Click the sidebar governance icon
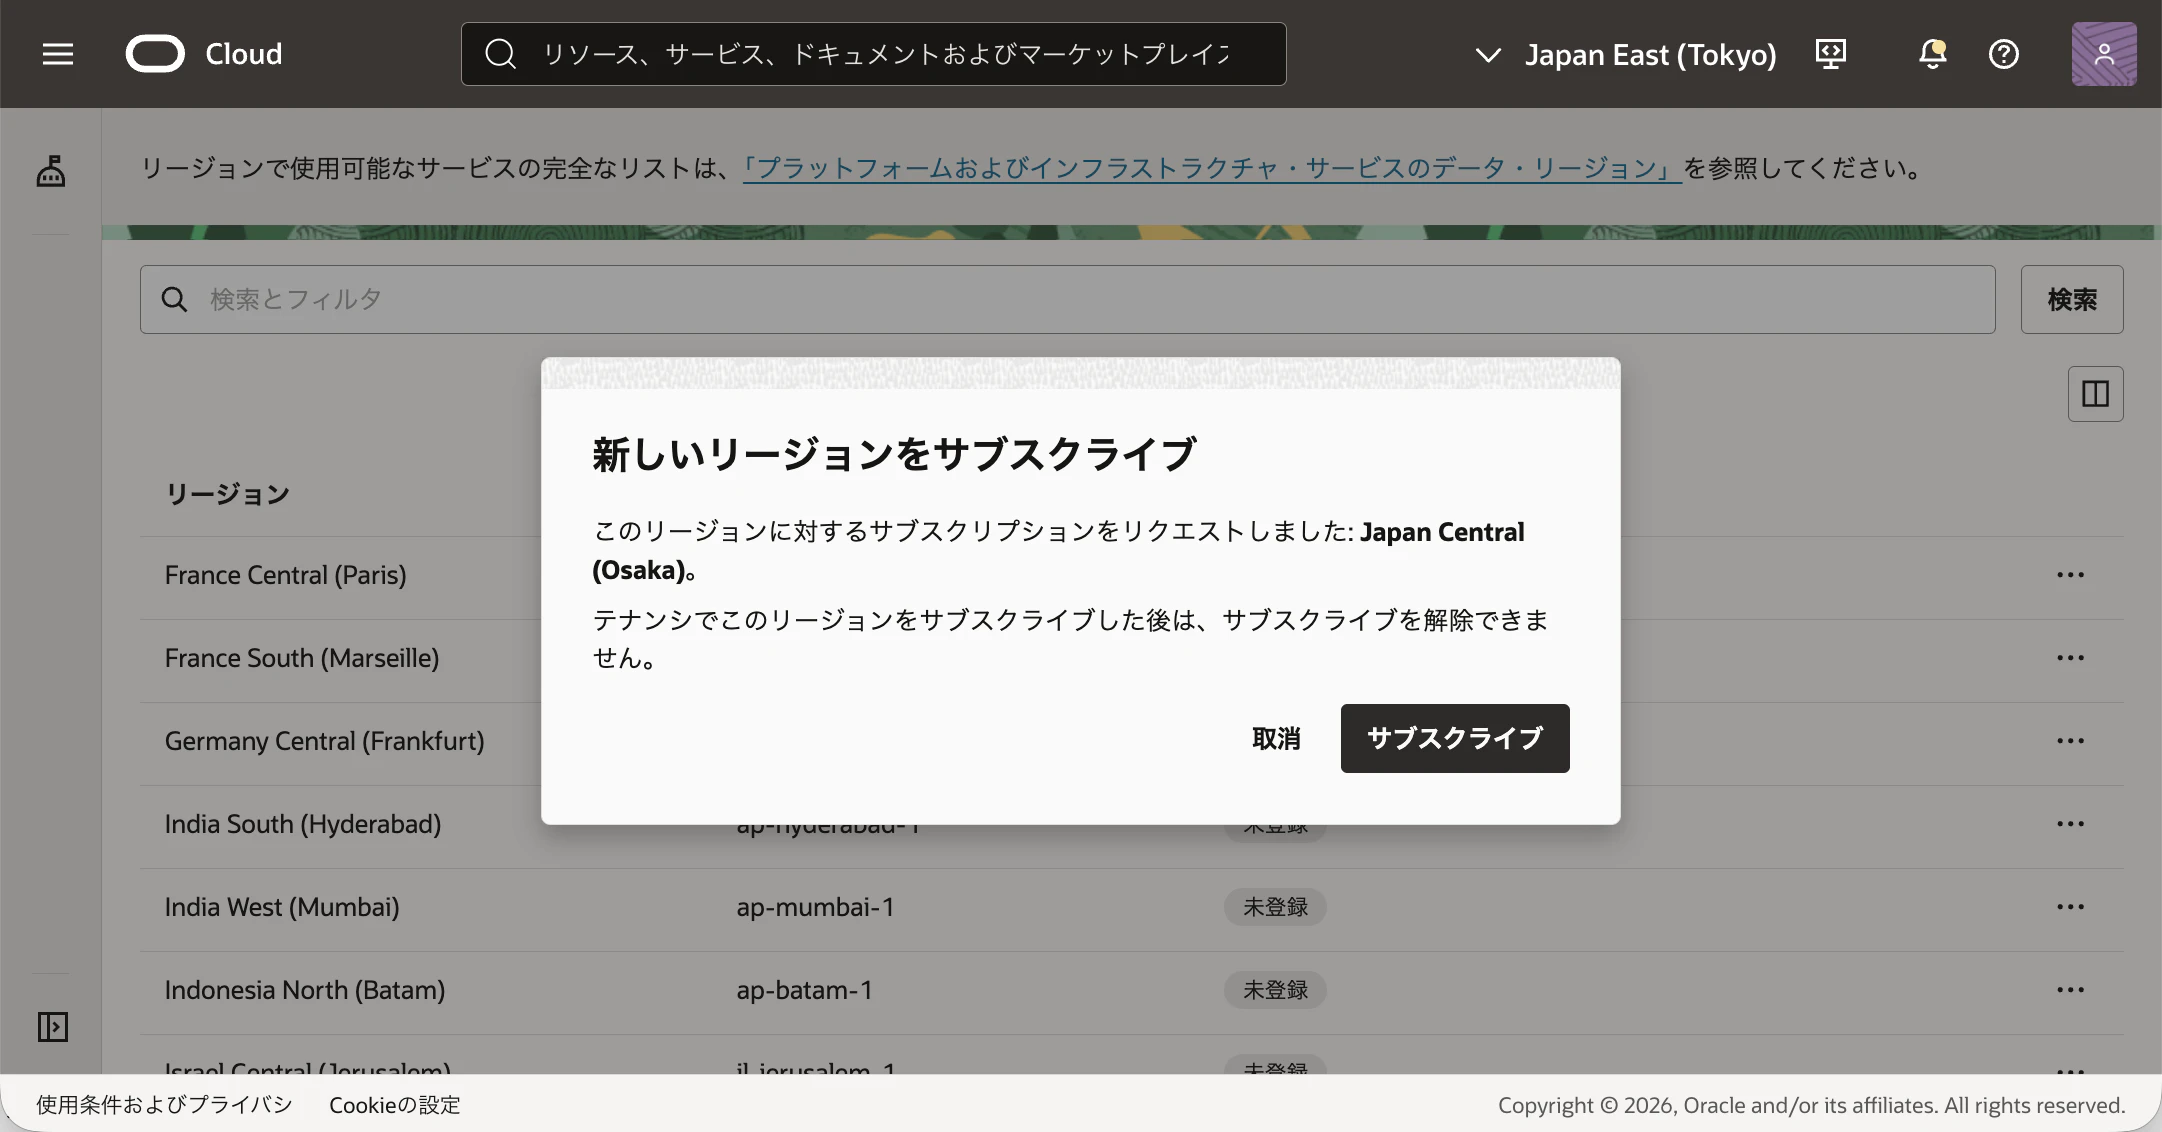This screenshot has height=1132, width=2162. pos(51,171)
